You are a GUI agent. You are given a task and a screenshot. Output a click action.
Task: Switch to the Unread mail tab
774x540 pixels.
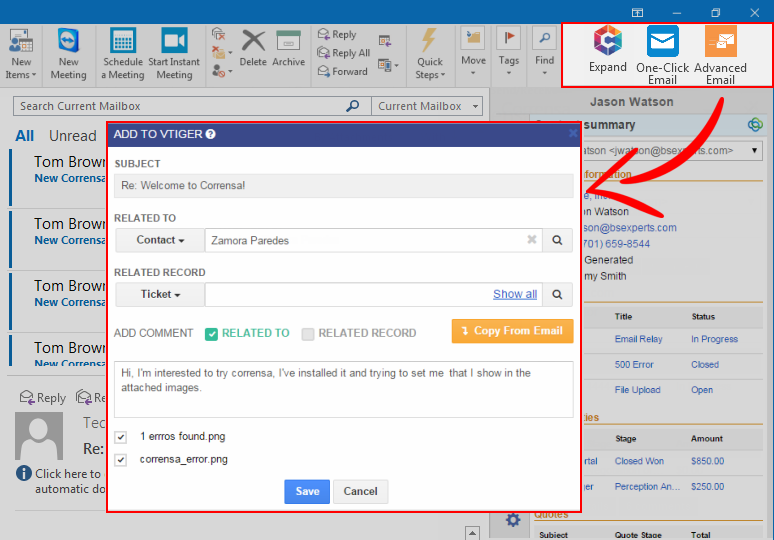click(x=73, y=136)
